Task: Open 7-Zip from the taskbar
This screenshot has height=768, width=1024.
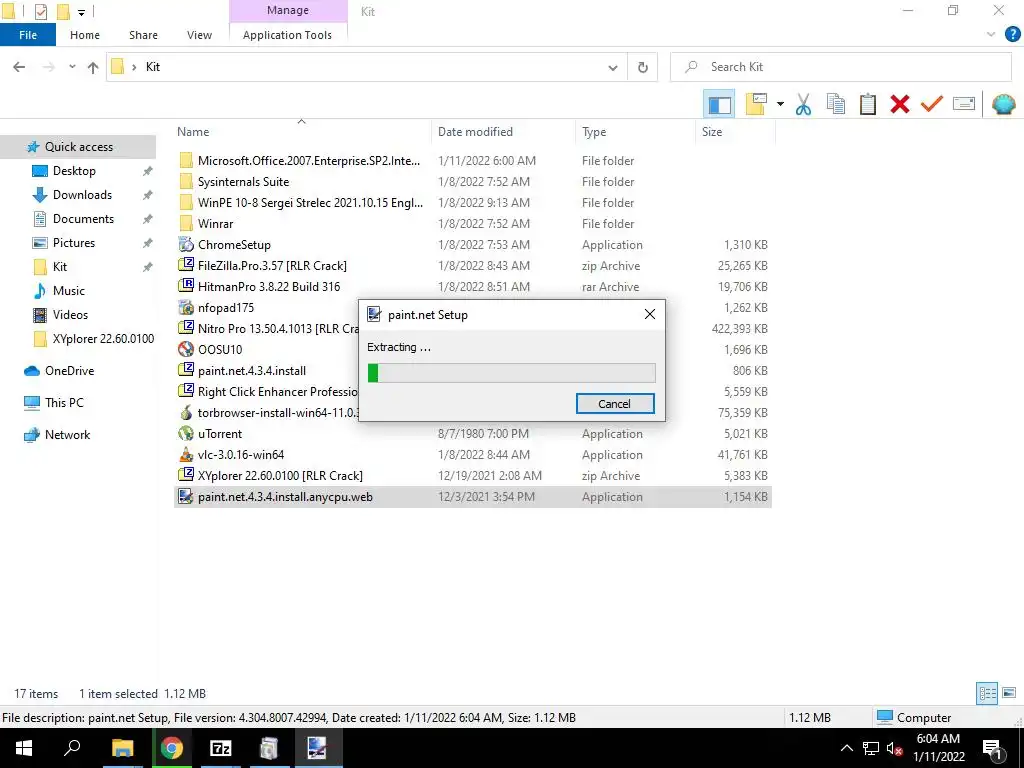Action: pos(220,748)
